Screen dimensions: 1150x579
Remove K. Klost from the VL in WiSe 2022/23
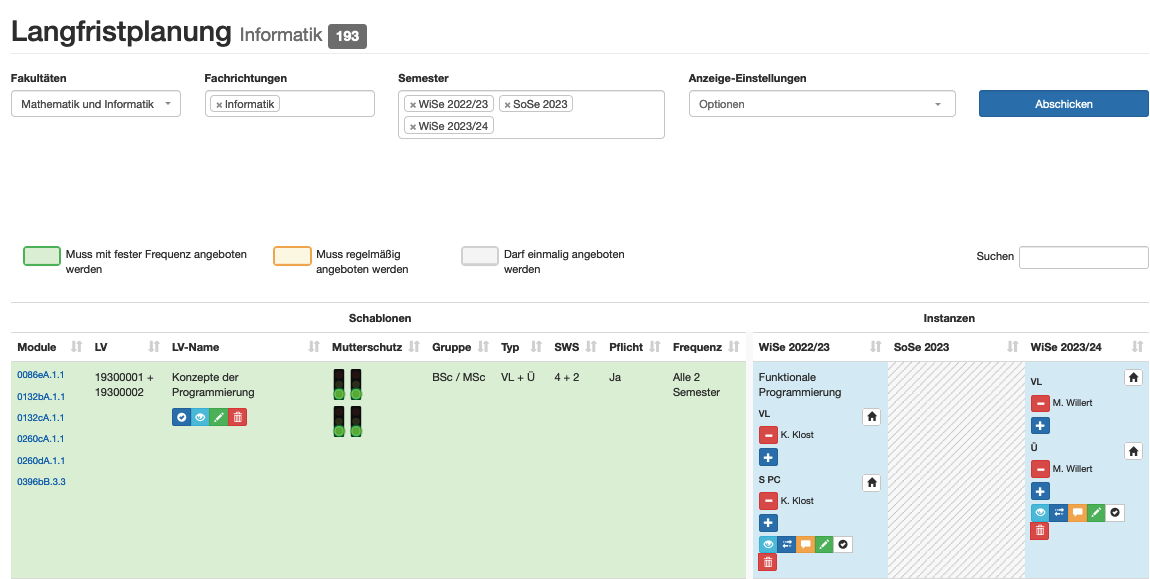coord(768,435)
